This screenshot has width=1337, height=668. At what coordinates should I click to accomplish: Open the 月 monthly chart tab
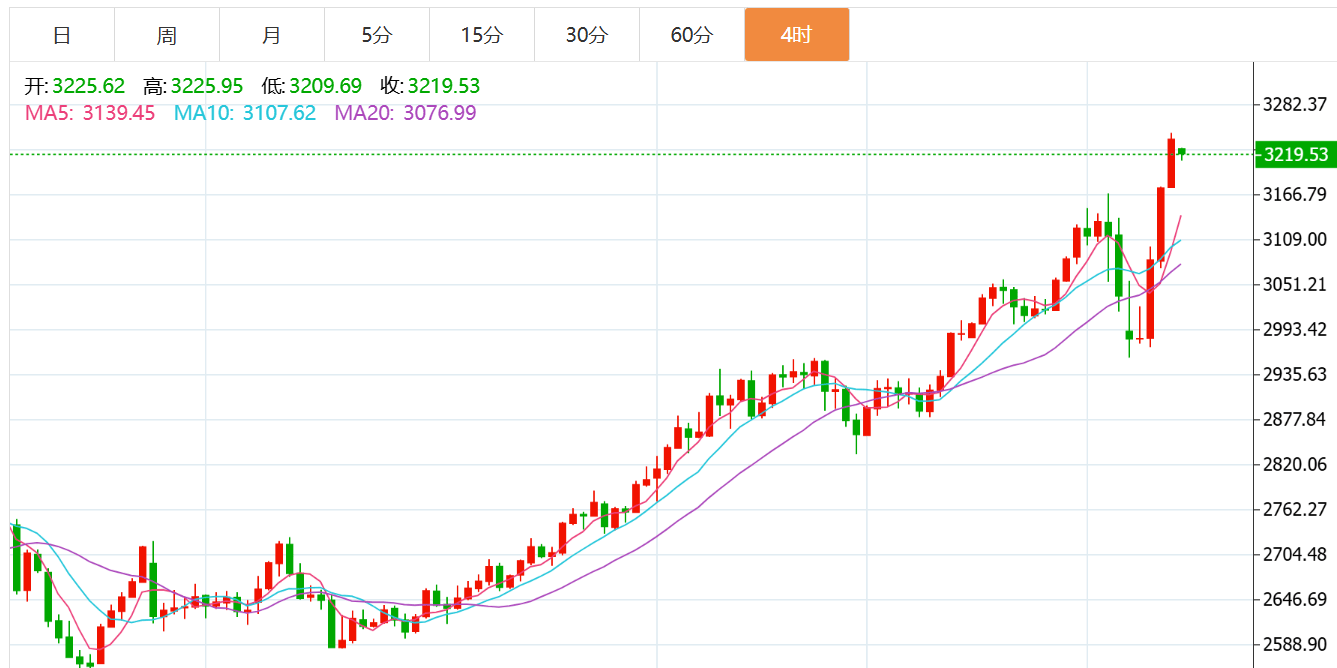pos(272,35)
